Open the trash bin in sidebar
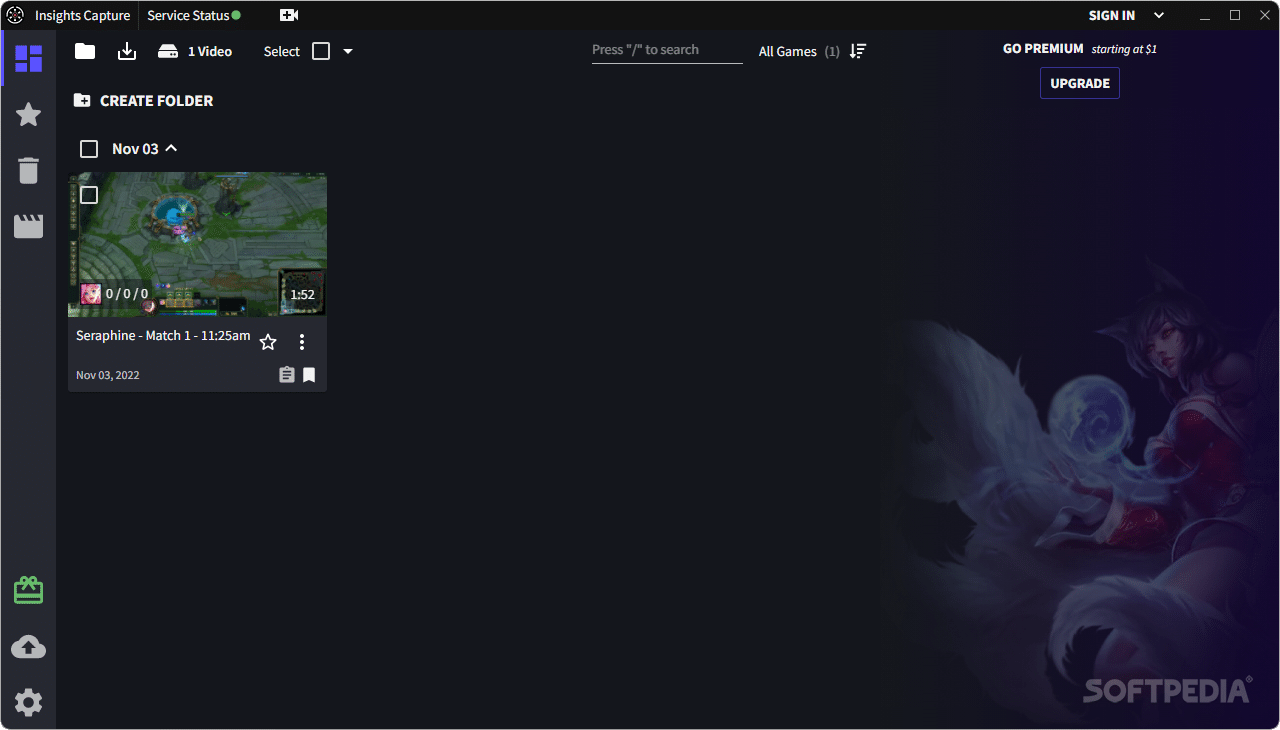The height and width of the screenshot is (730, 1280). click(28, 170)
